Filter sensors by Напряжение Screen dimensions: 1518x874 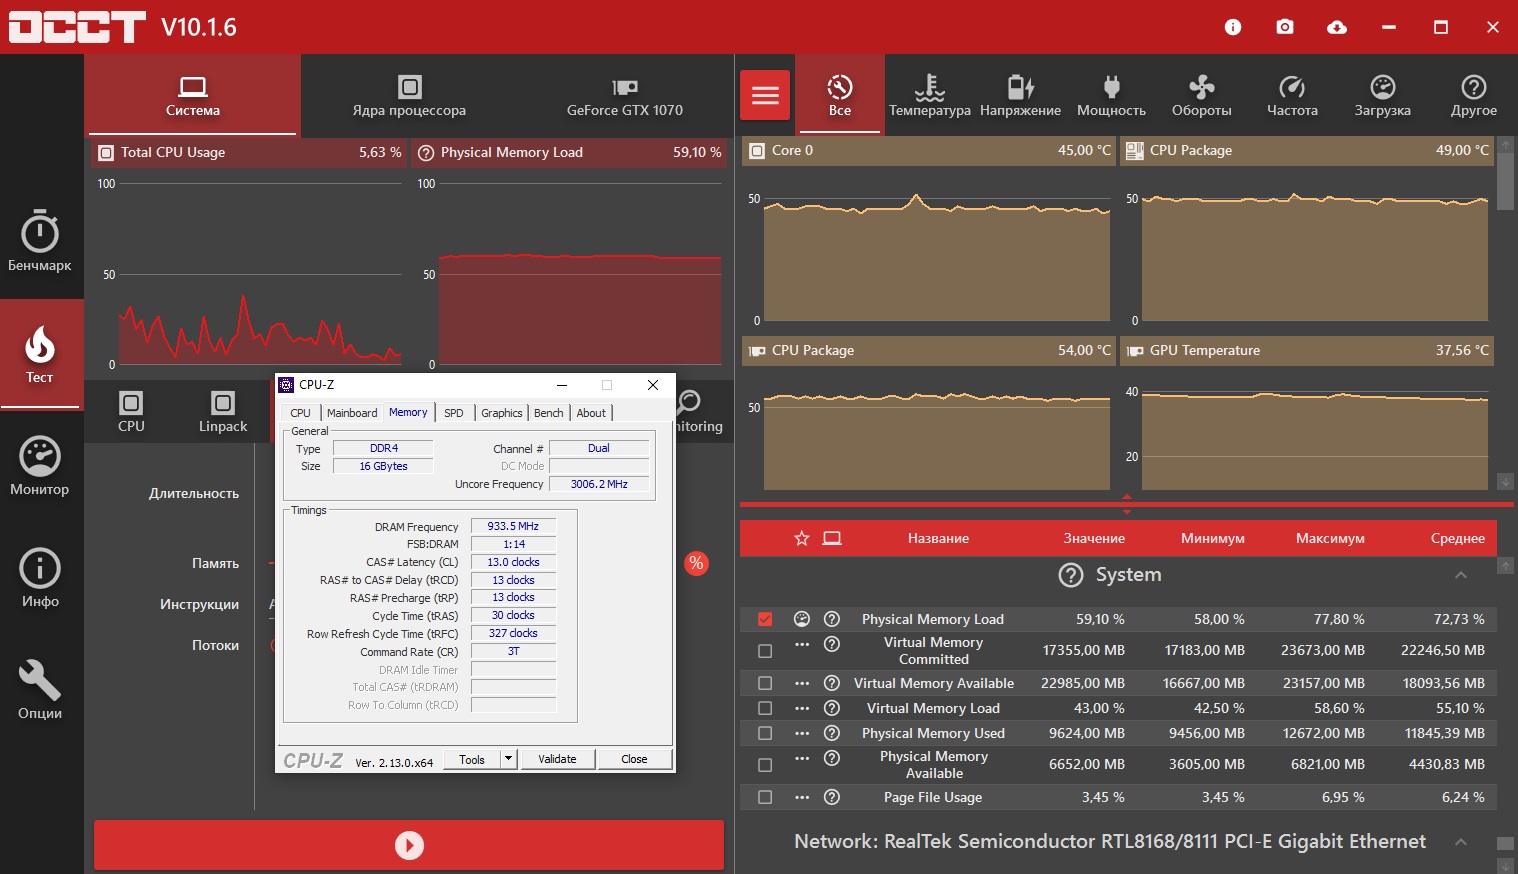[1020, 95]
